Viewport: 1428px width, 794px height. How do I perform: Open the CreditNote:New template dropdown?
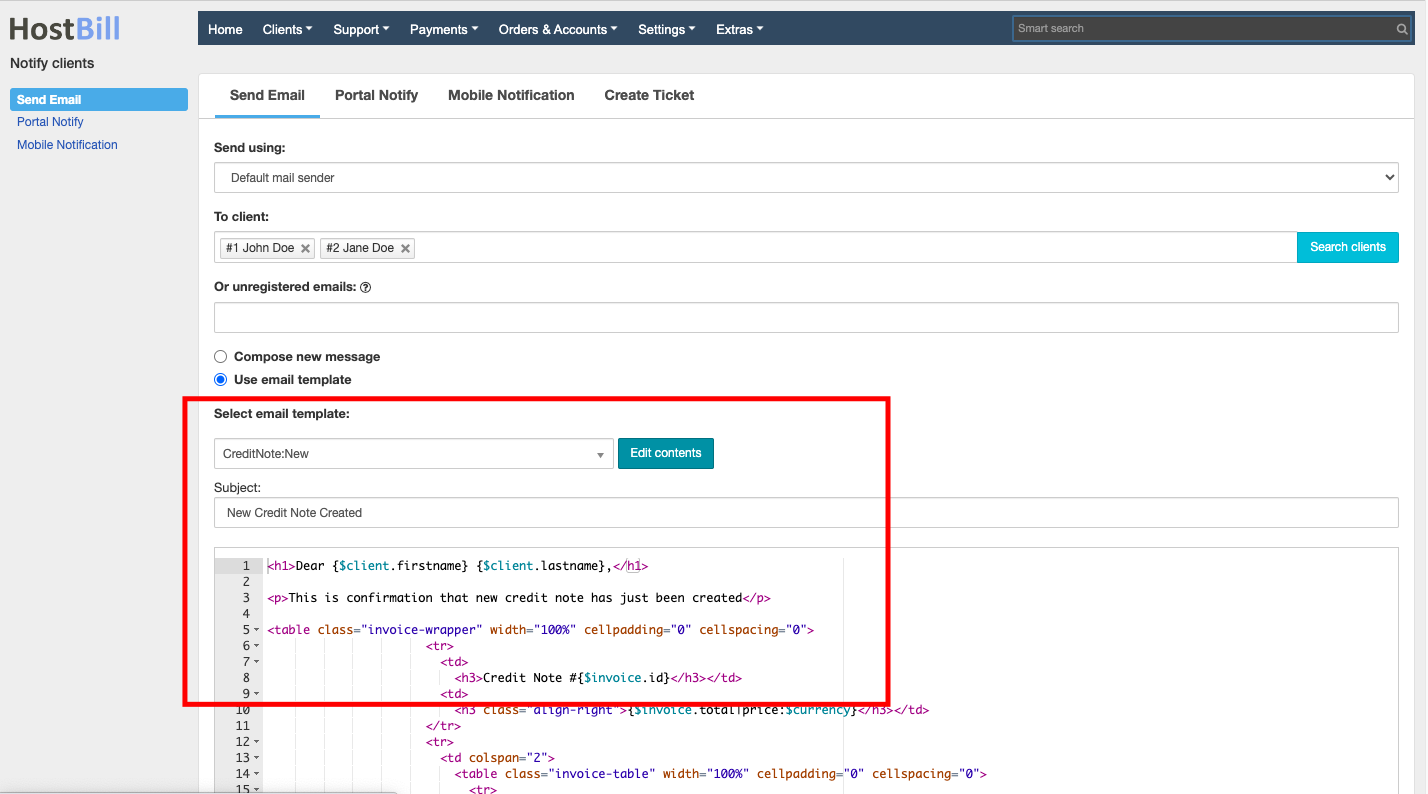(x=413, y=453)
